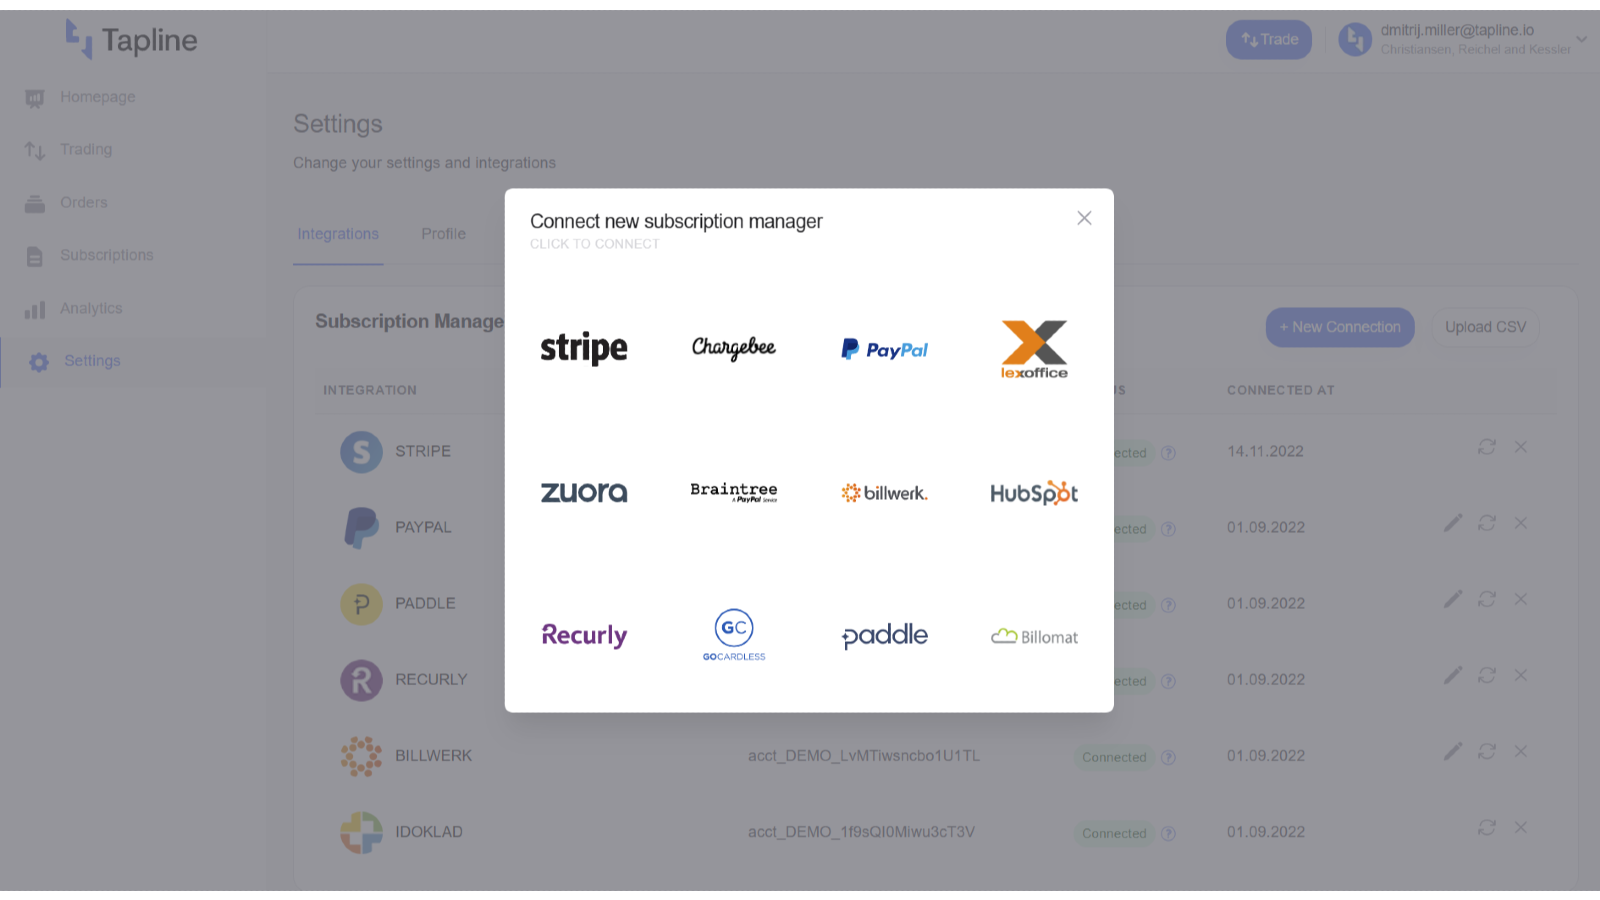Connect lexoffice from the modal
The width and height of the screenshot is (1600, 900).
[x=1034, y=349]
